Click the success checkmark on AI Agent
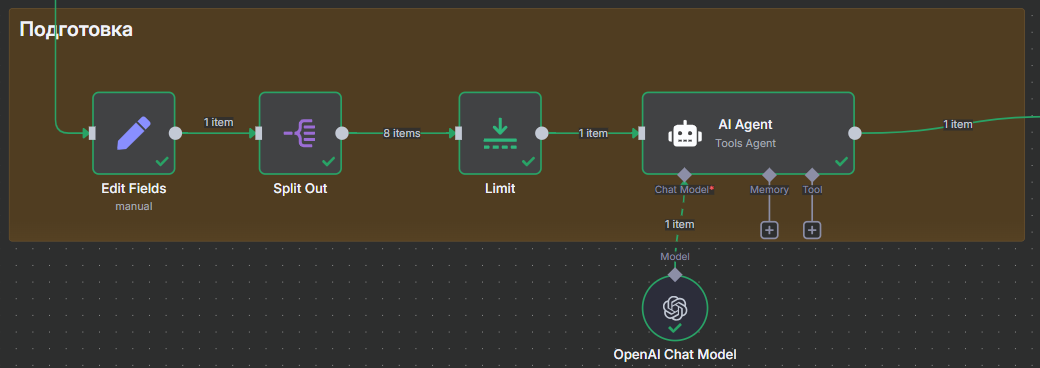1040x368 pixels. point(841,161)
